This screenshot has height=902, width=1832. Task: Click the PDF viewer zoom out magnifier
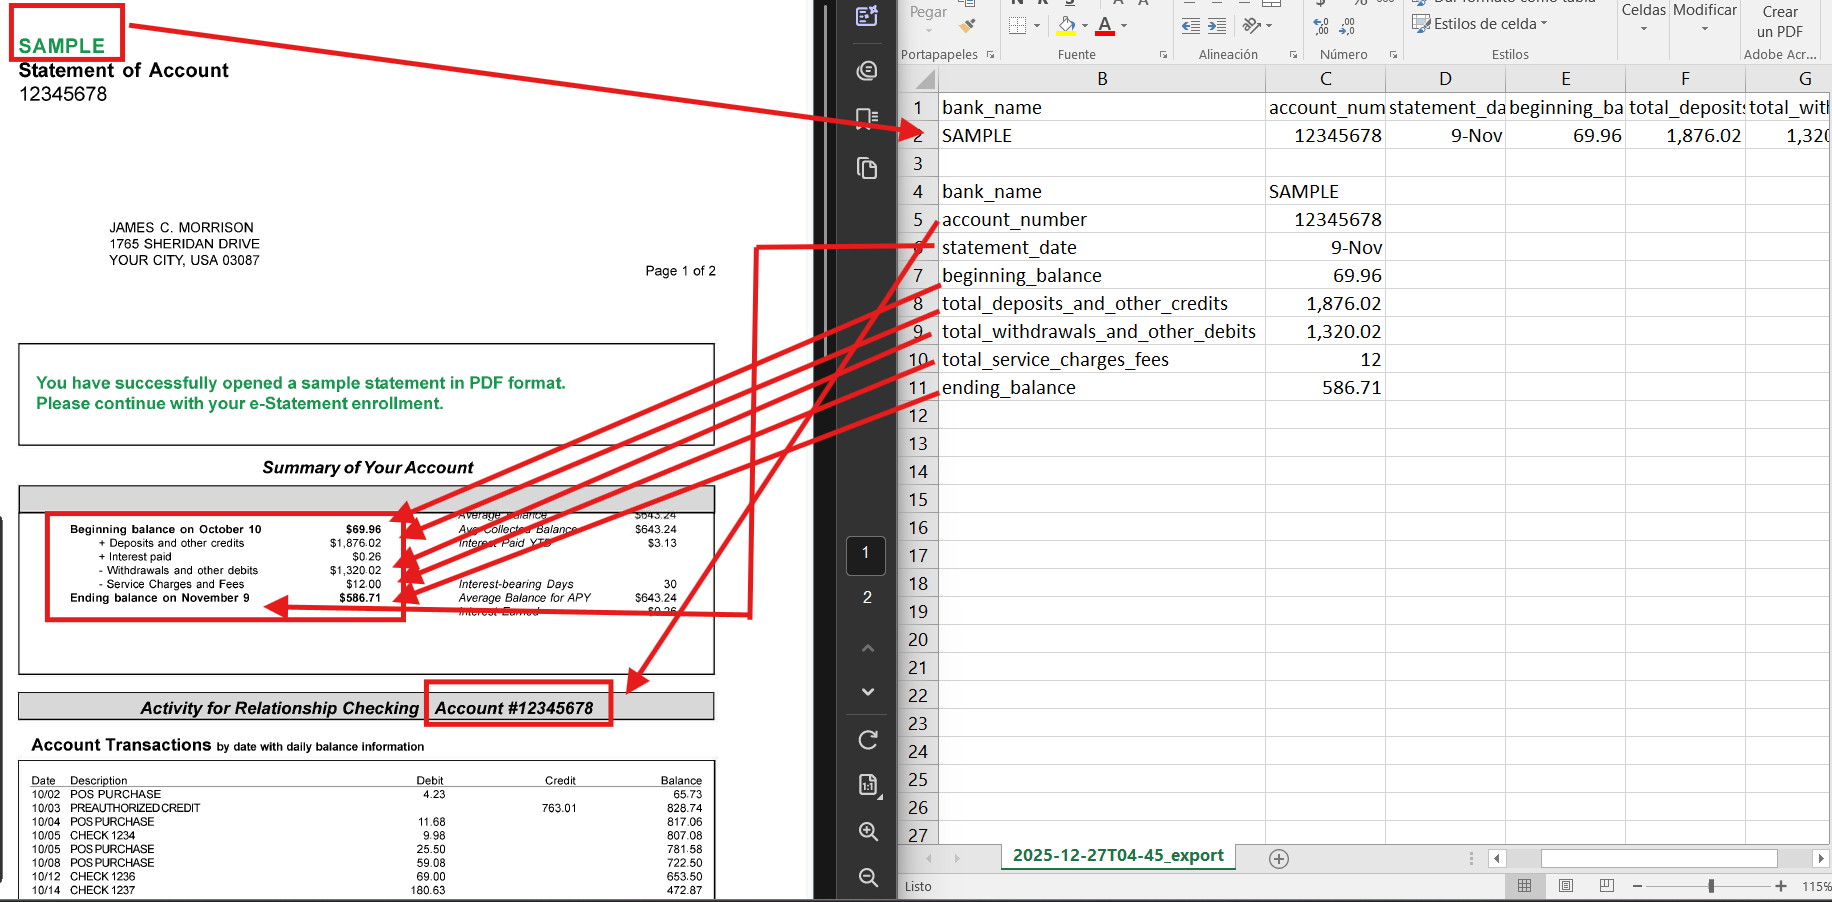[868, 877]
